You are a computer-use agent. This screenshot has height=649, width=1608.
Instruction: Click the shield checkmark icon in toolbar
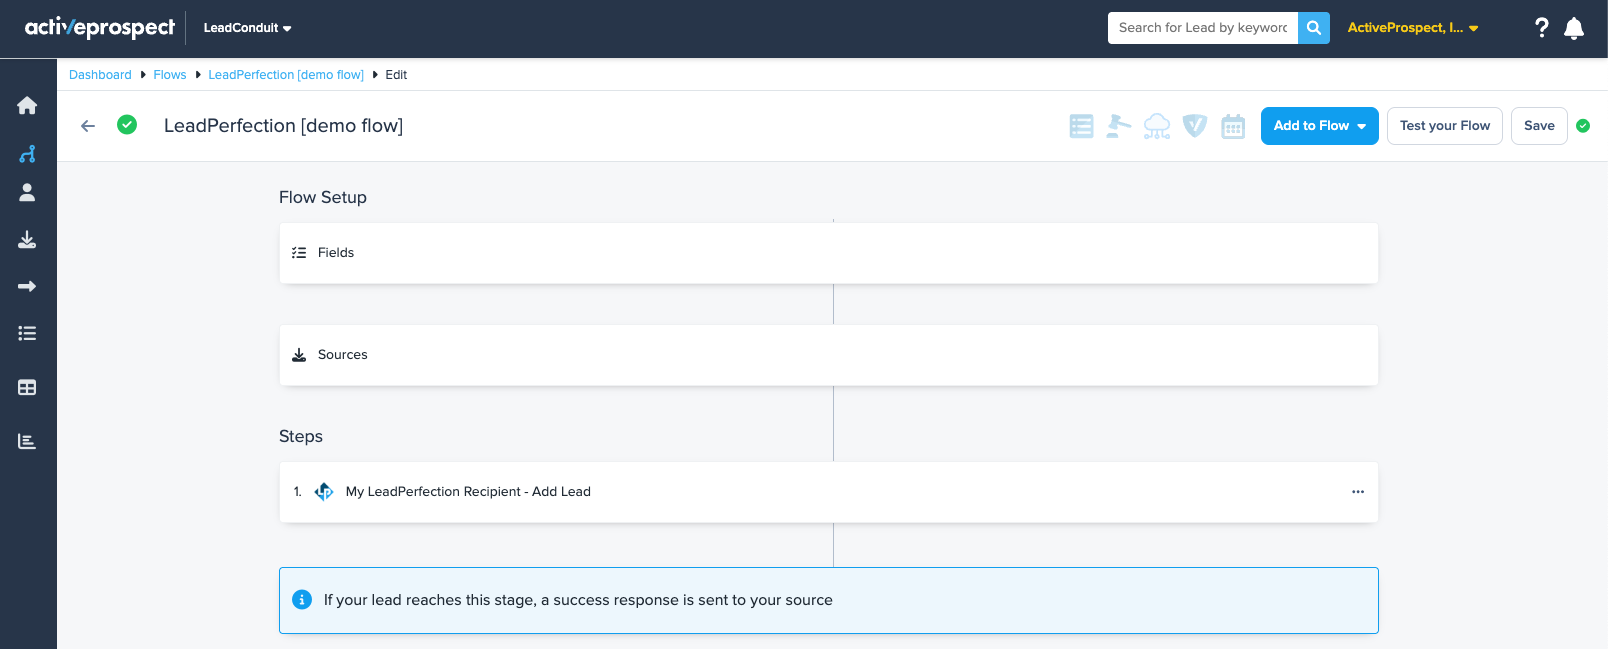pyautogui.click(x=1195, y=126)
